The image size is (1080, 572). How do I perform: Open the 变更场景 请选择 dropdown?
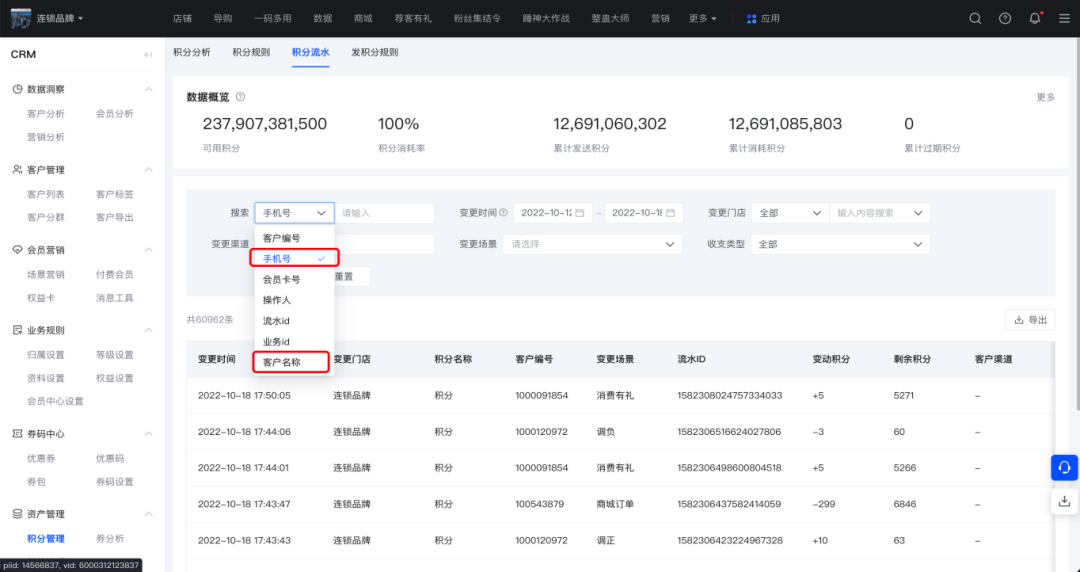592,244
